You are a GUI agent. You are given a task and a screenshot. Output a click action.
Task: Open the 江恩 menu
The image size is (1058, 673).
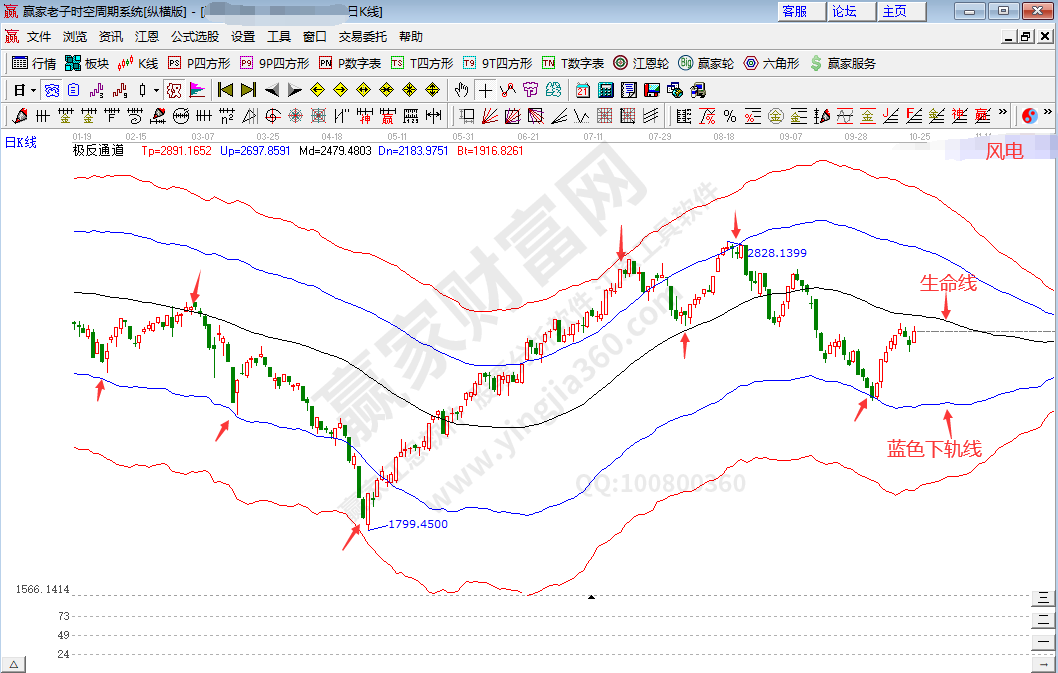click(x=147, y=36)
